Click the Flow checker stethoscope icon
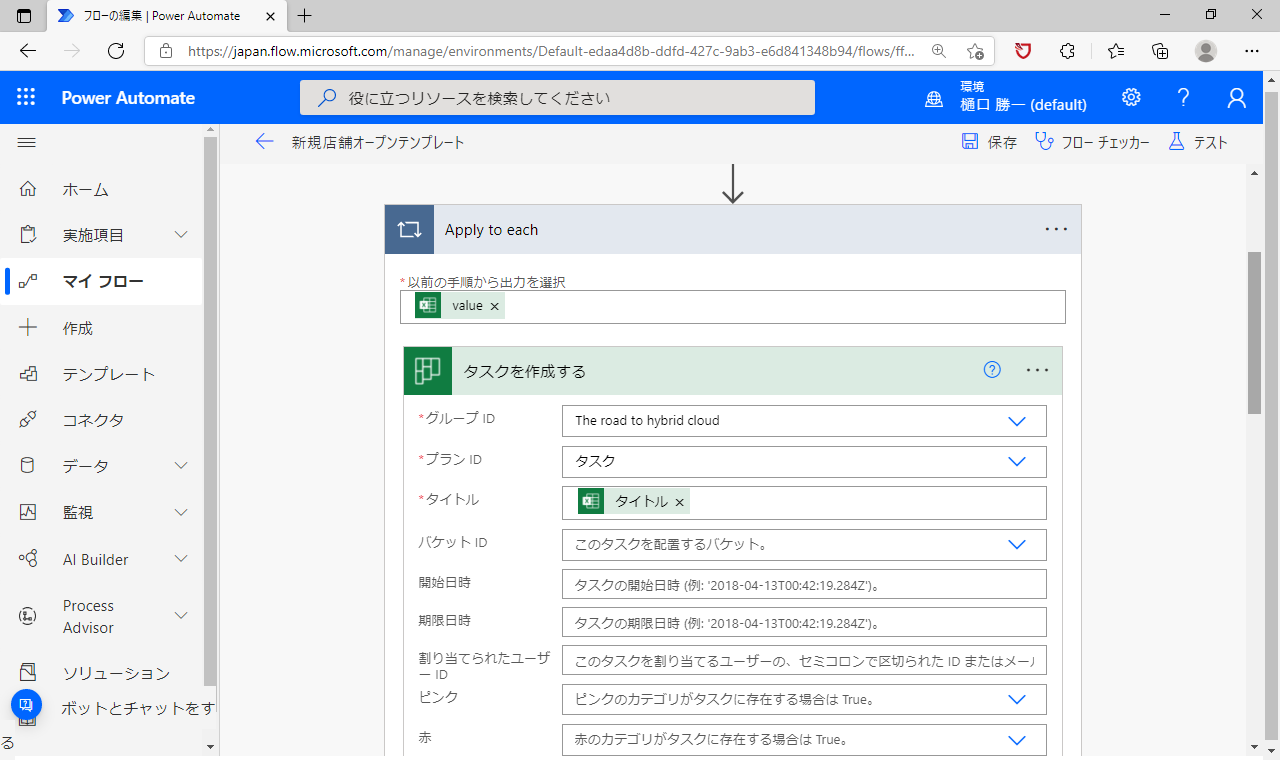Screen dimensions: 1280x760 (1044, 142)
